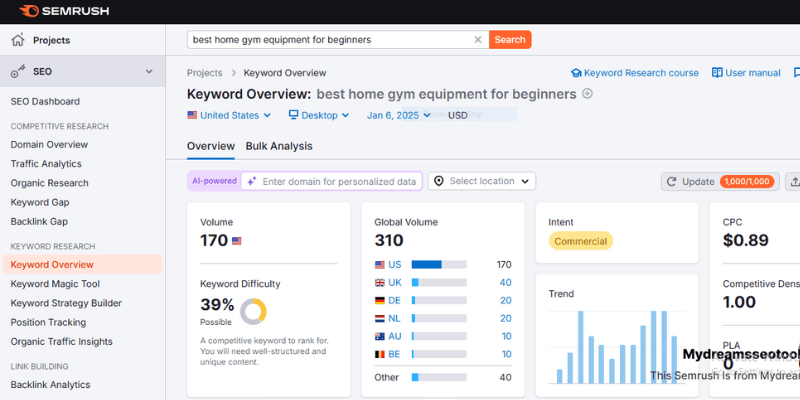Click the Update button

pos(720,182)
